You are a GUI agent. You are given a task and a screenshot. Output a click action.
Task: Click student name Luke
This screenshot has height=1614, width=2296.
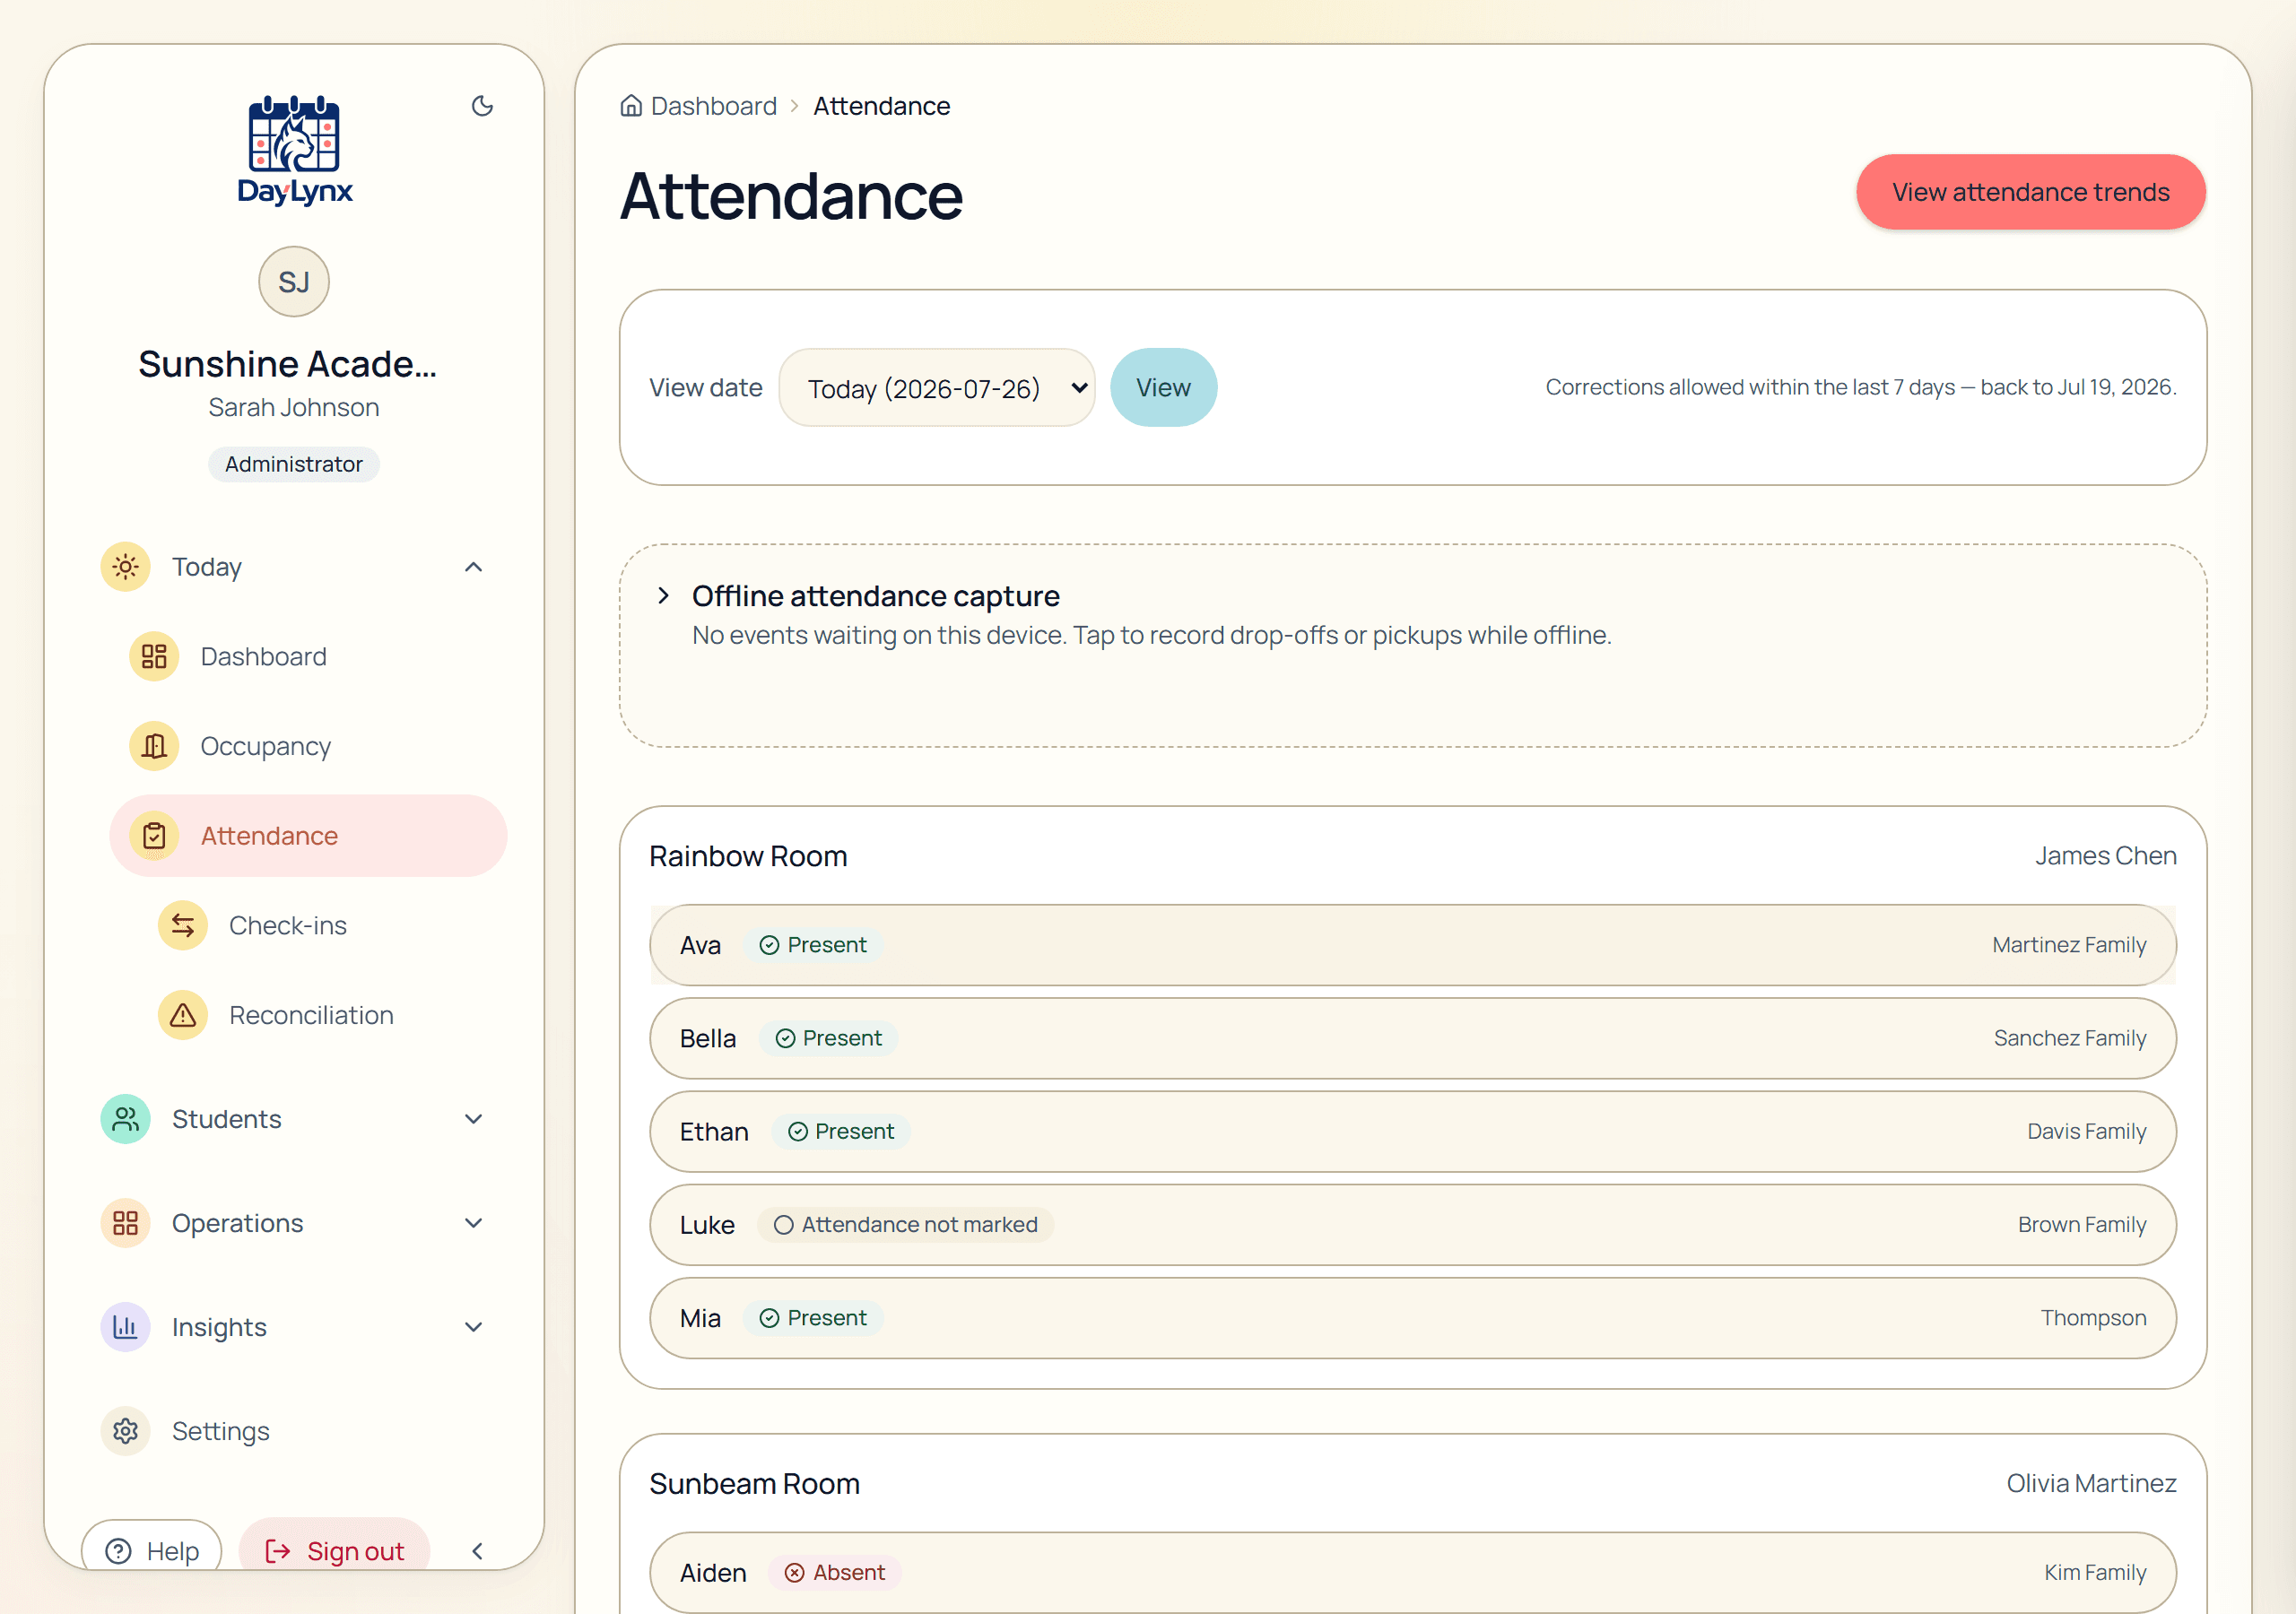click(707, 1225)
